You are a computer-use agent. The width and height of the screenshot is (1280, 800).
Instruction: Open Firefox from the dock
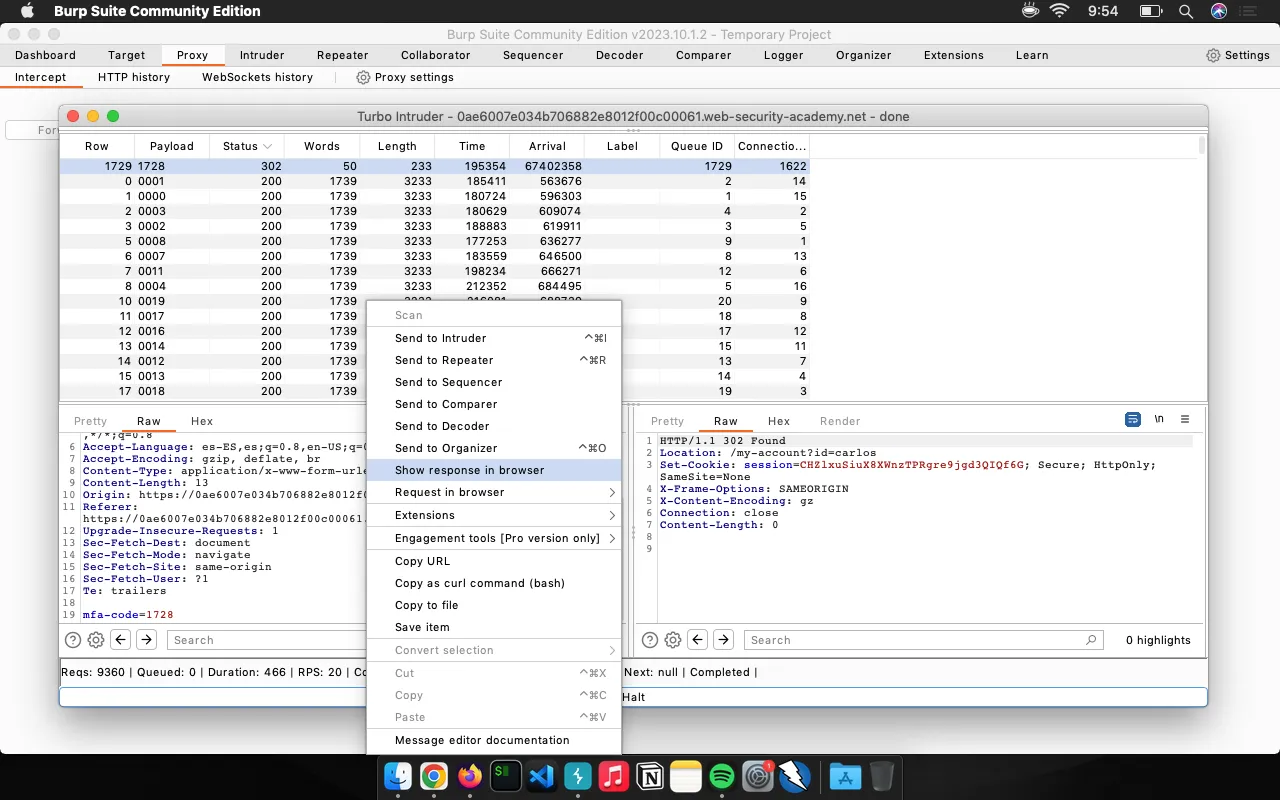pos(469,776)
